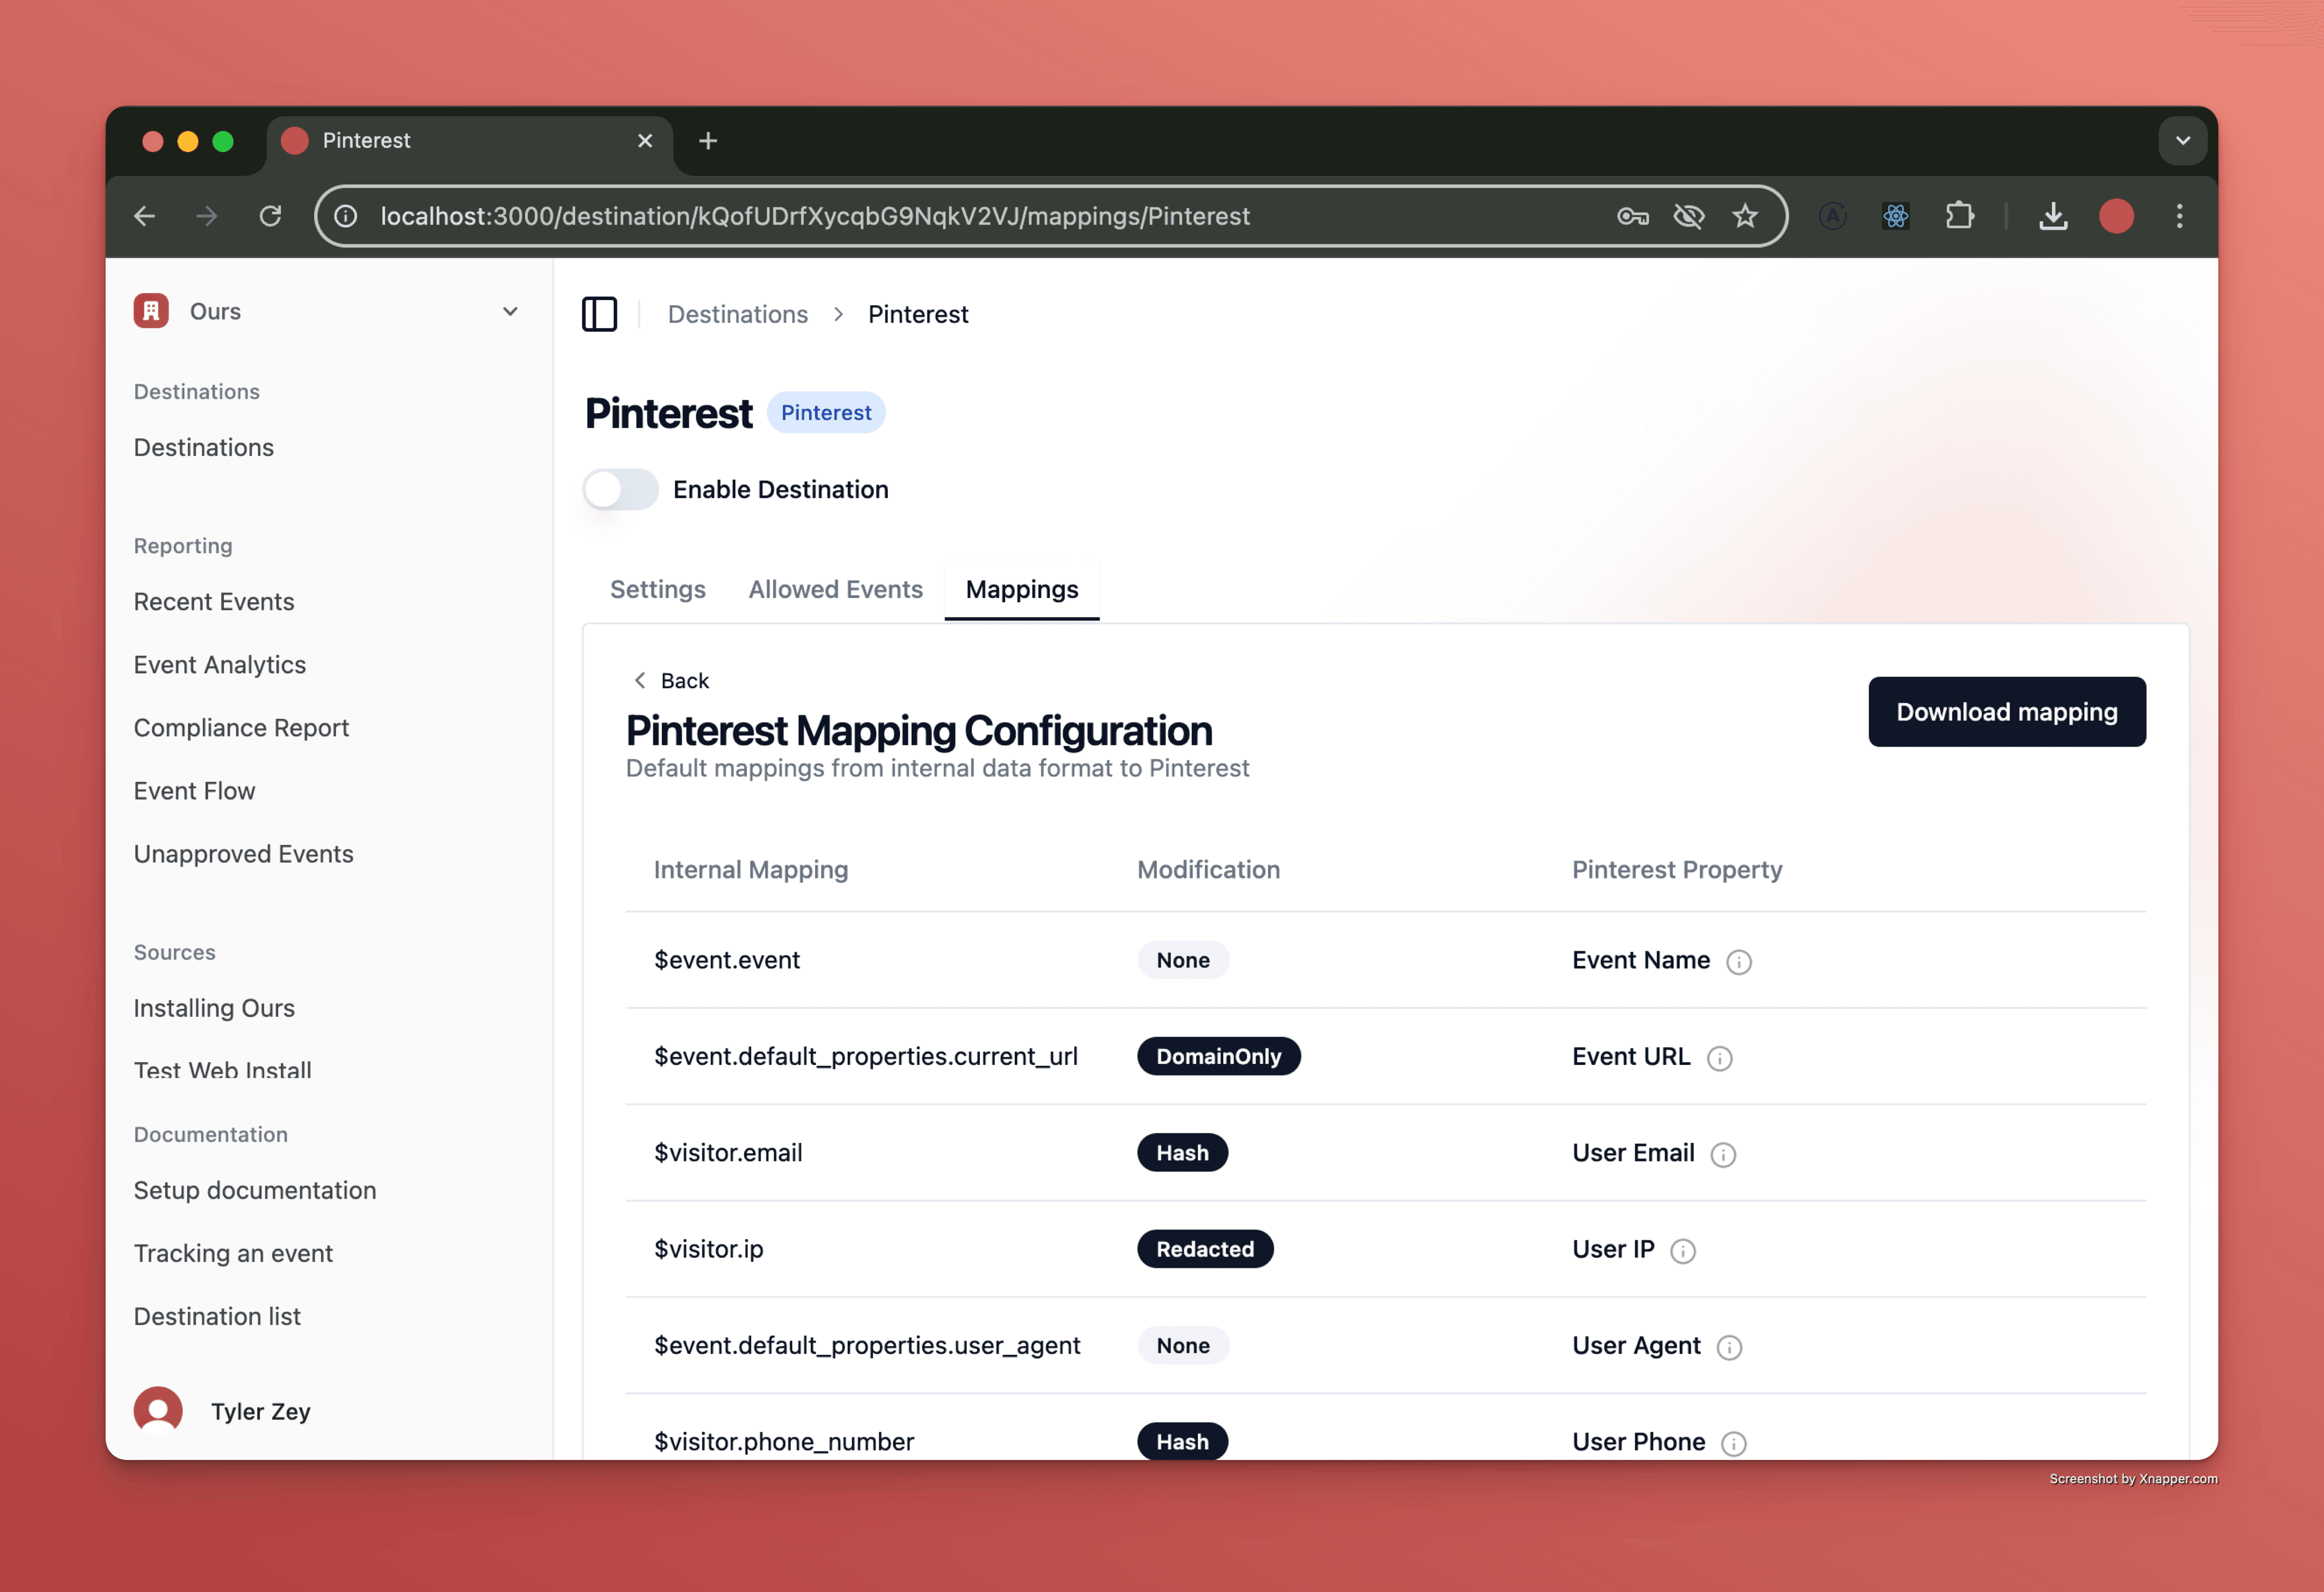The width and height of the screenshot is (2324, 1592).
Task: Click the DomainOnly modification badge
Action: pos(1218,1056)
